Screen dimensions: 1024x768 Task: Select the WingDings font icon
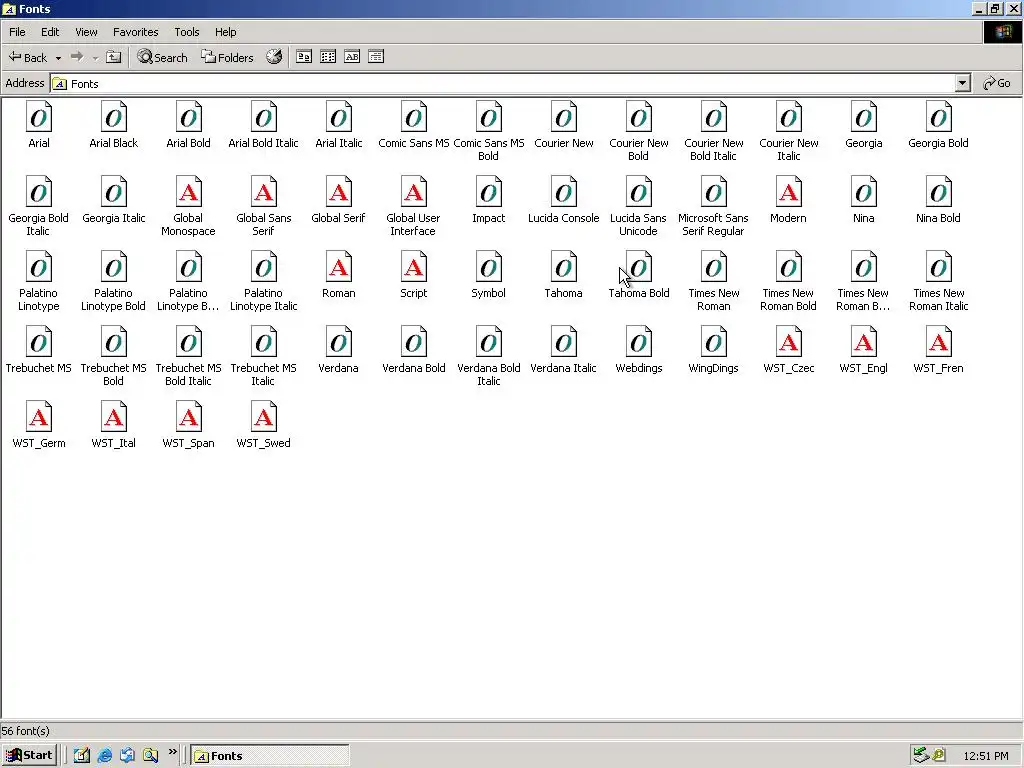(714, 343)
